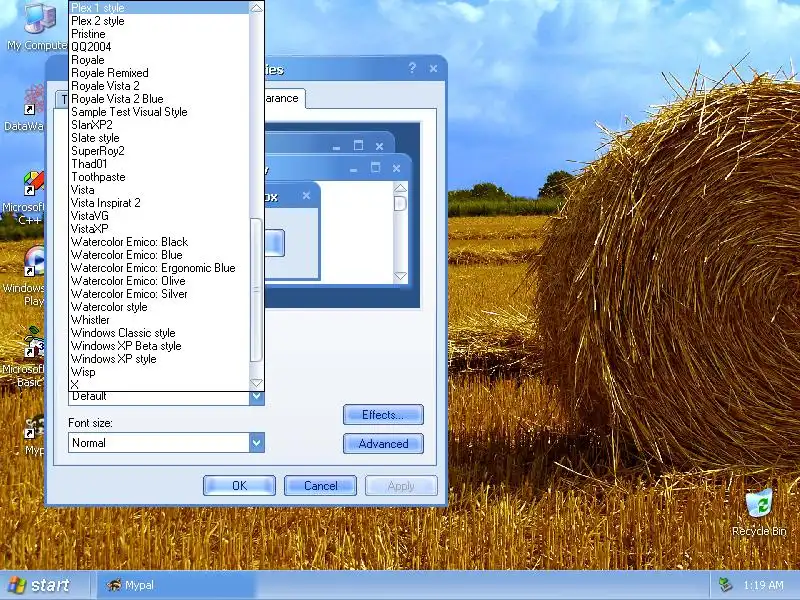Select the X entry at list bottom
The width and height of the screenshot is (800, 600).
click(159, 385)
